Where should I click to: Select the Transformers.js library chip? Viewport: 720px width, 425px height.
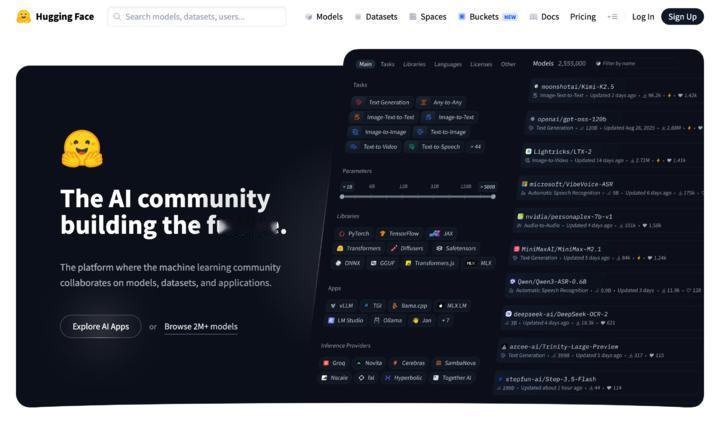pos(429,263)
